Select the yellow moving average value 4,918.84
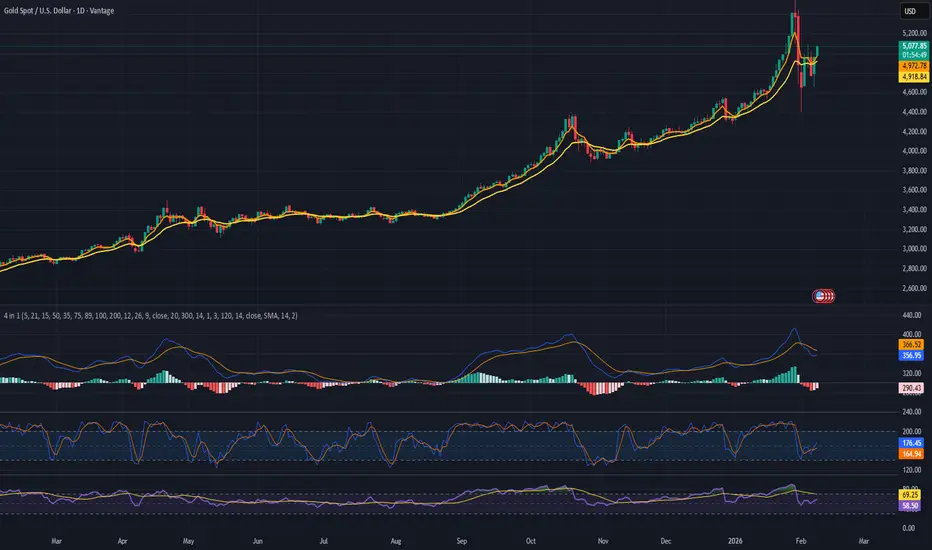Screen dimensions: 932x550 click(x=914, y=77)
